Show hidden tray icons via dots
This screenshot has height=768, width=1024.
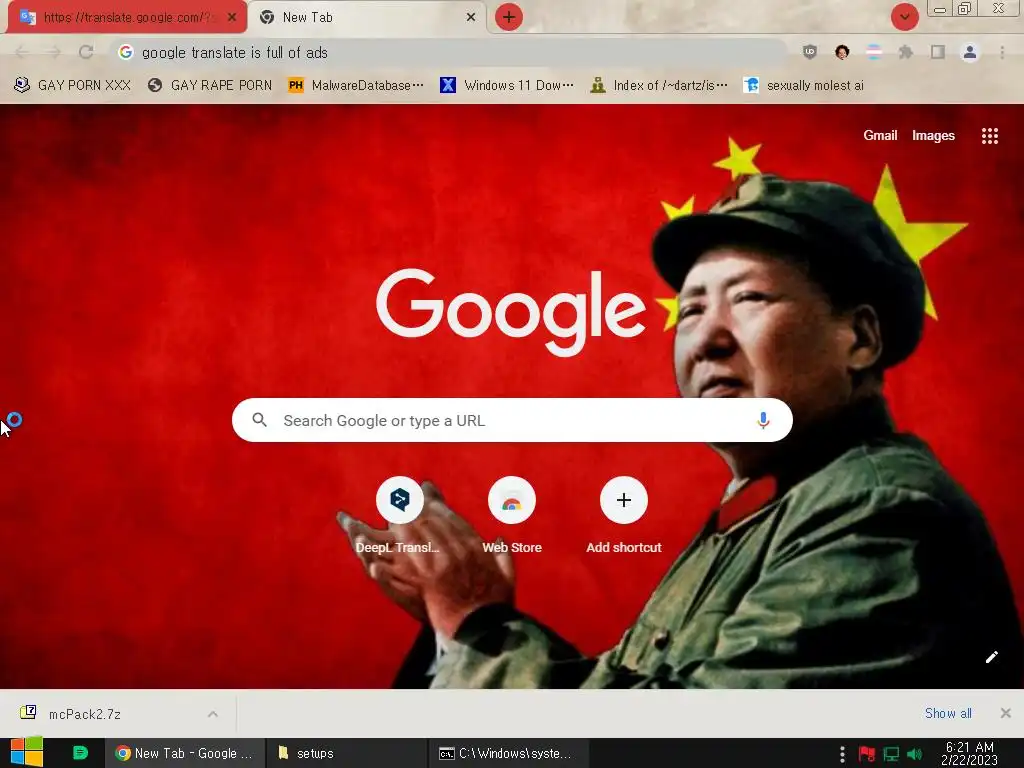pyautogui.click(x=842, y=754)
